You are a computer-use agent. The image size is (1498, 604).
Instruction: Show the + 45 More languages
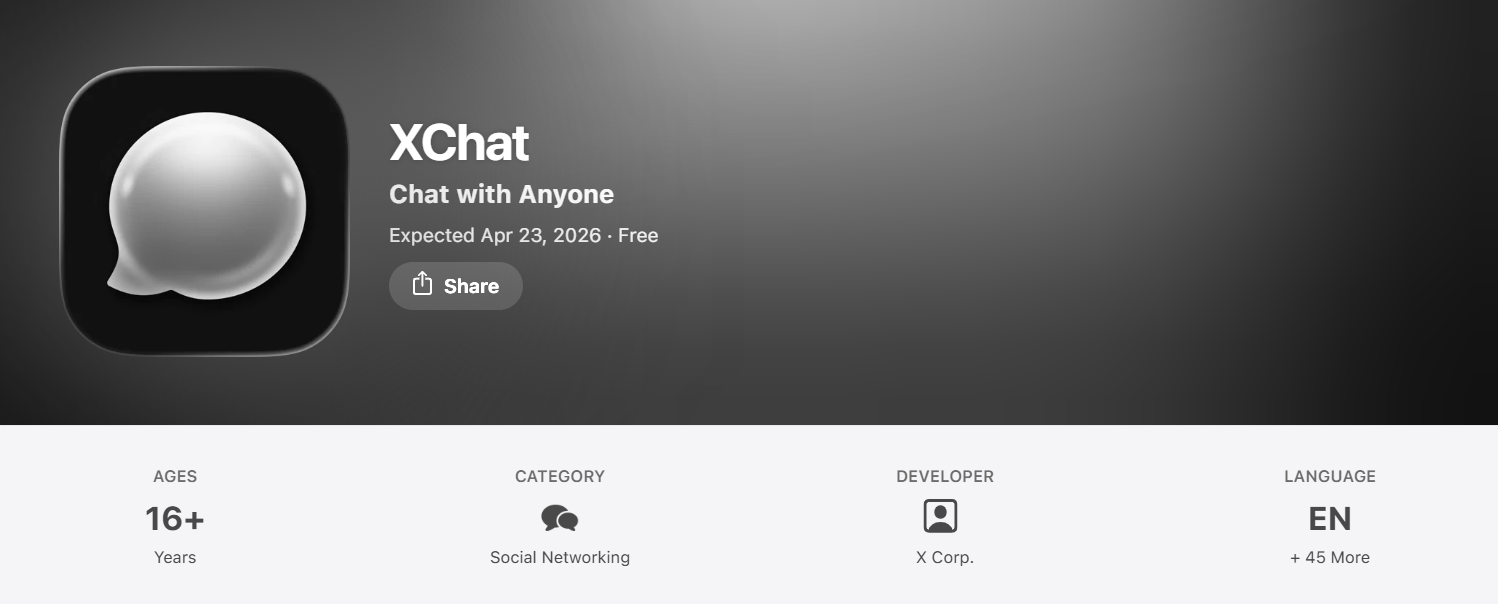[x=1330, y=557]
